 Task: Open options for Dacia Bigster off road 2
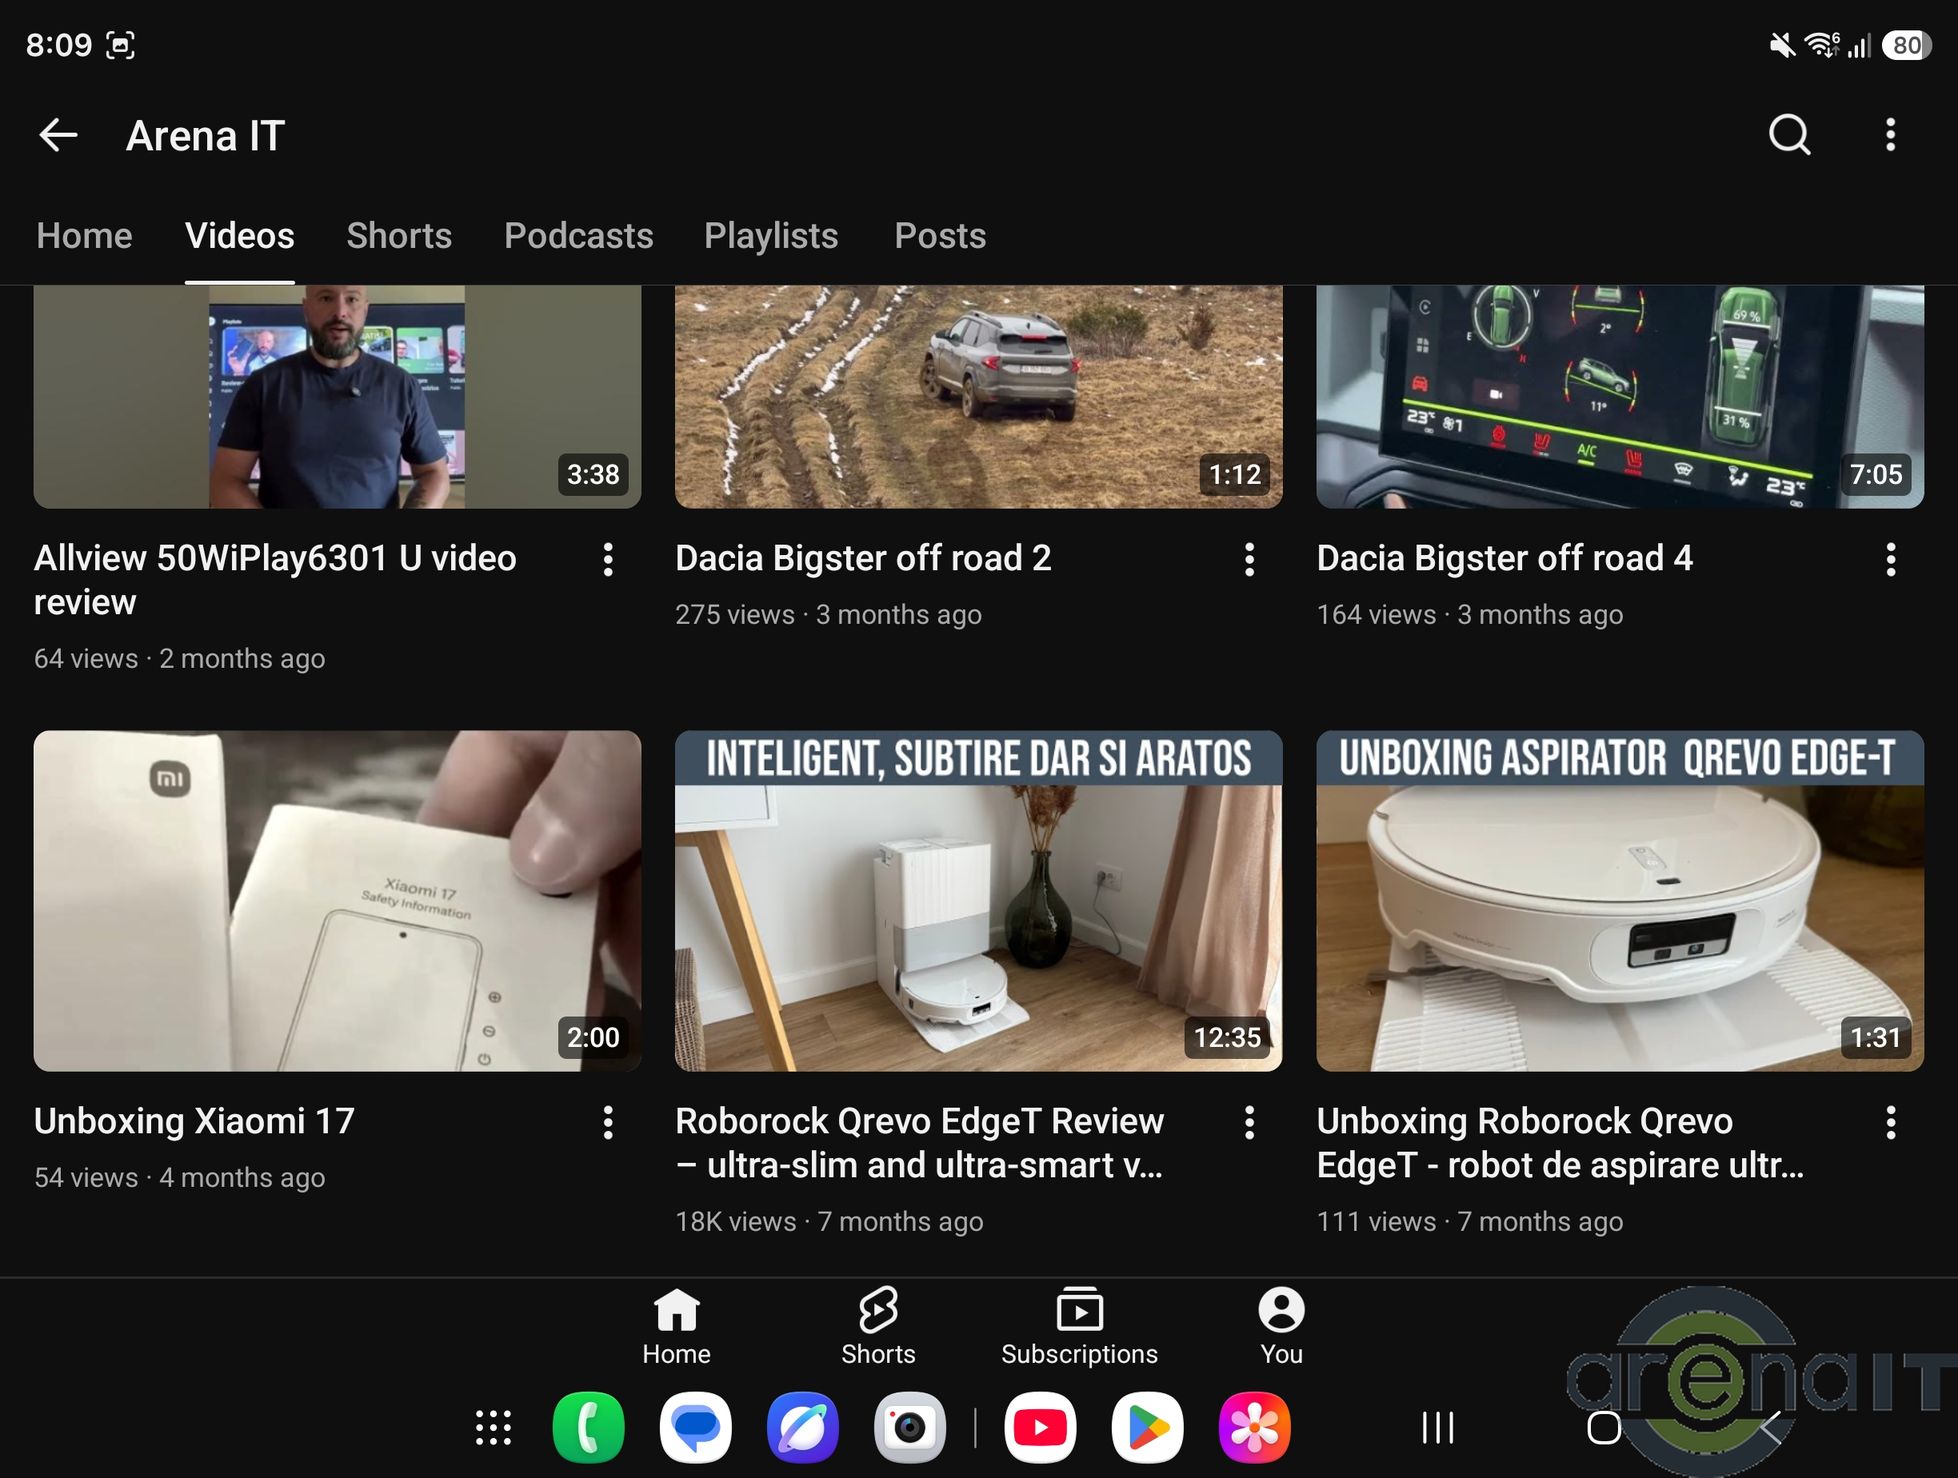click(x=1249, y=560)
